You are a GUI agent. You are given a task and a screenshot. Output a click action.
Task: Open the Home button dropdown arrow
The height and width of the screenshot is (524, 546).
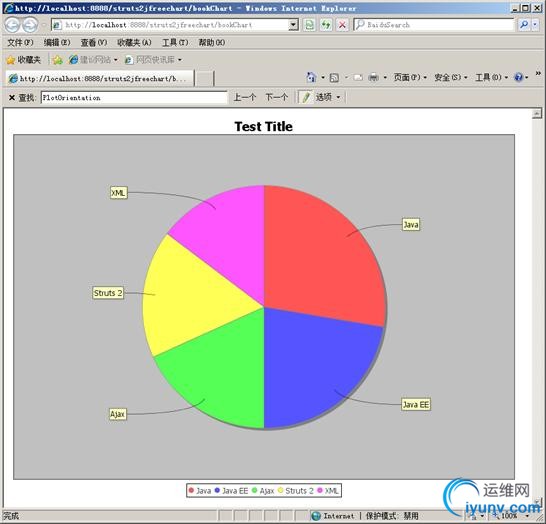pyautogui.click(x=323, y=77)
